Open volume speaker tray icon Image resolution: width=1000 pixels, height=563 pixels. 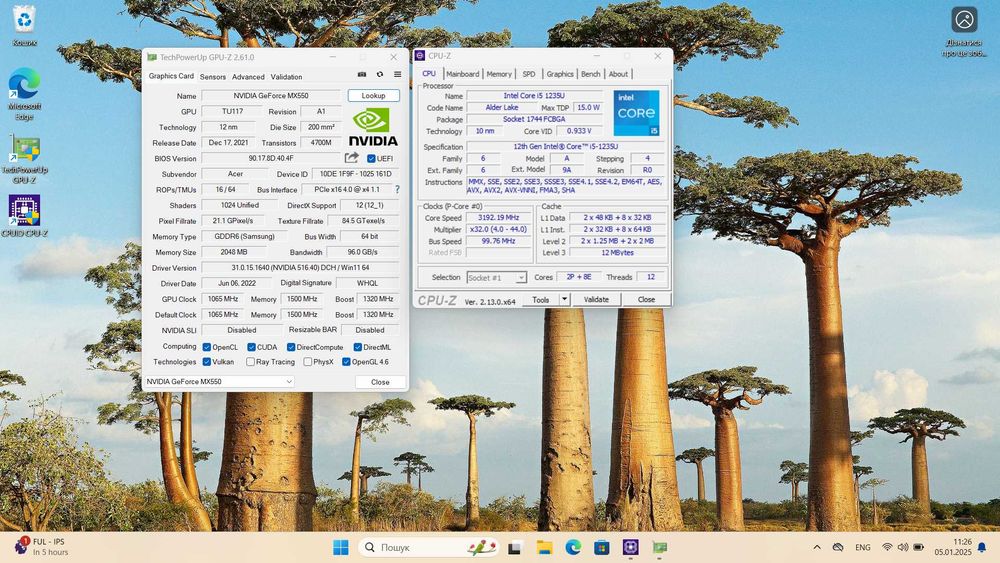click(902, 547)
